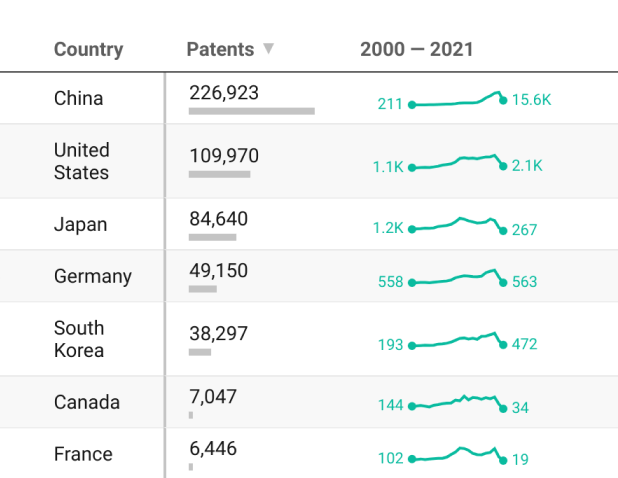
Task: Click France's sparkline trend chart
Action: point(457,455)
